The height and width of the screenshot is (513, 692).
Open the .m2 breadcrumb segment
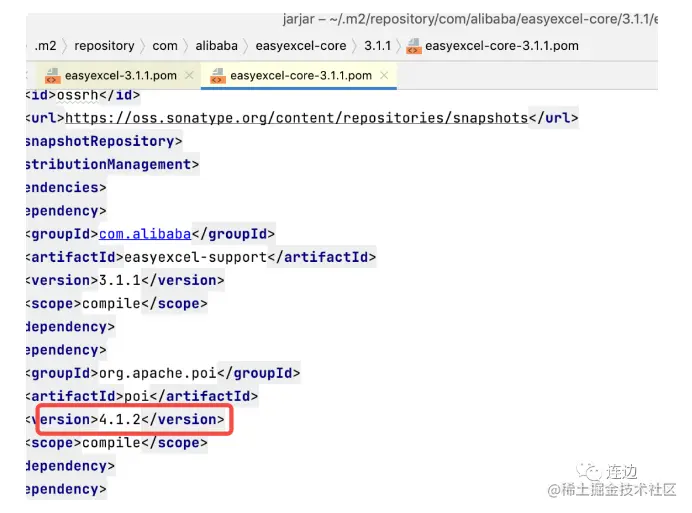click(x=45, y=45)
